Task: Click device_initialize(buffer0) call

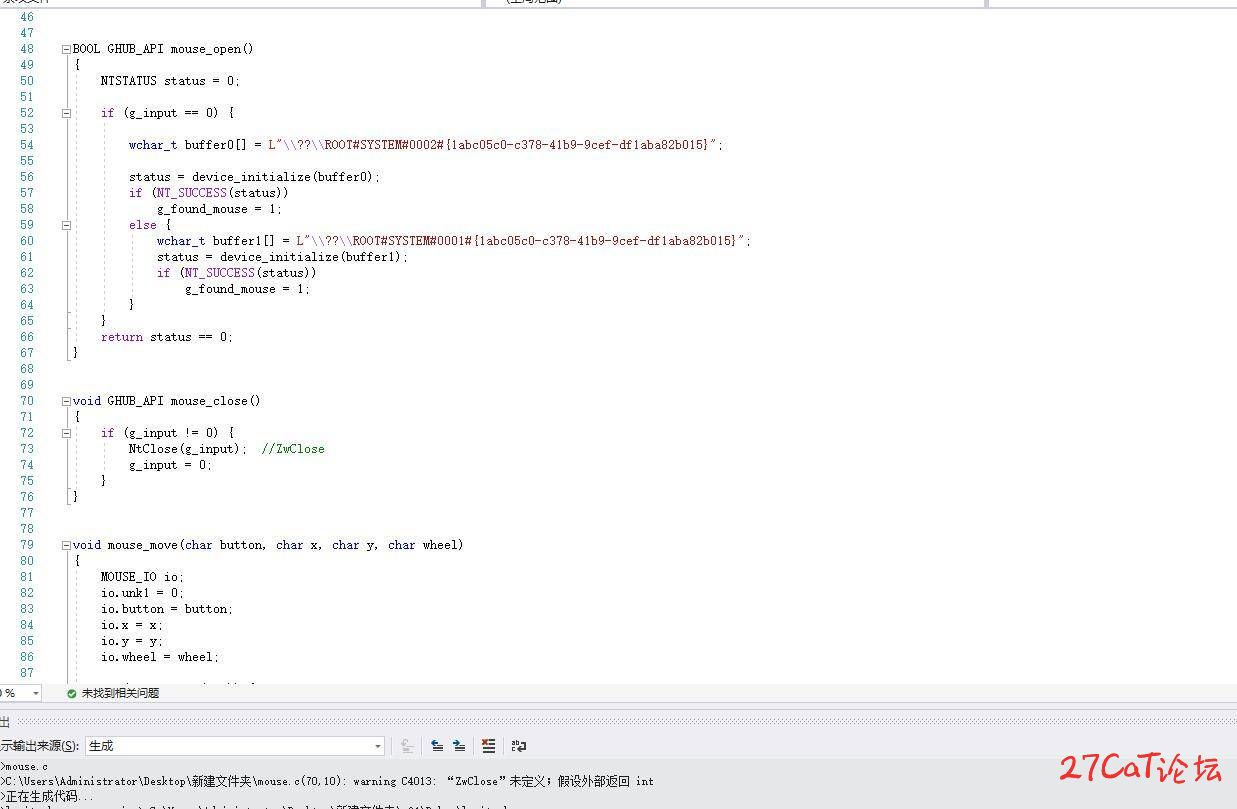Action: coord(286,177)
